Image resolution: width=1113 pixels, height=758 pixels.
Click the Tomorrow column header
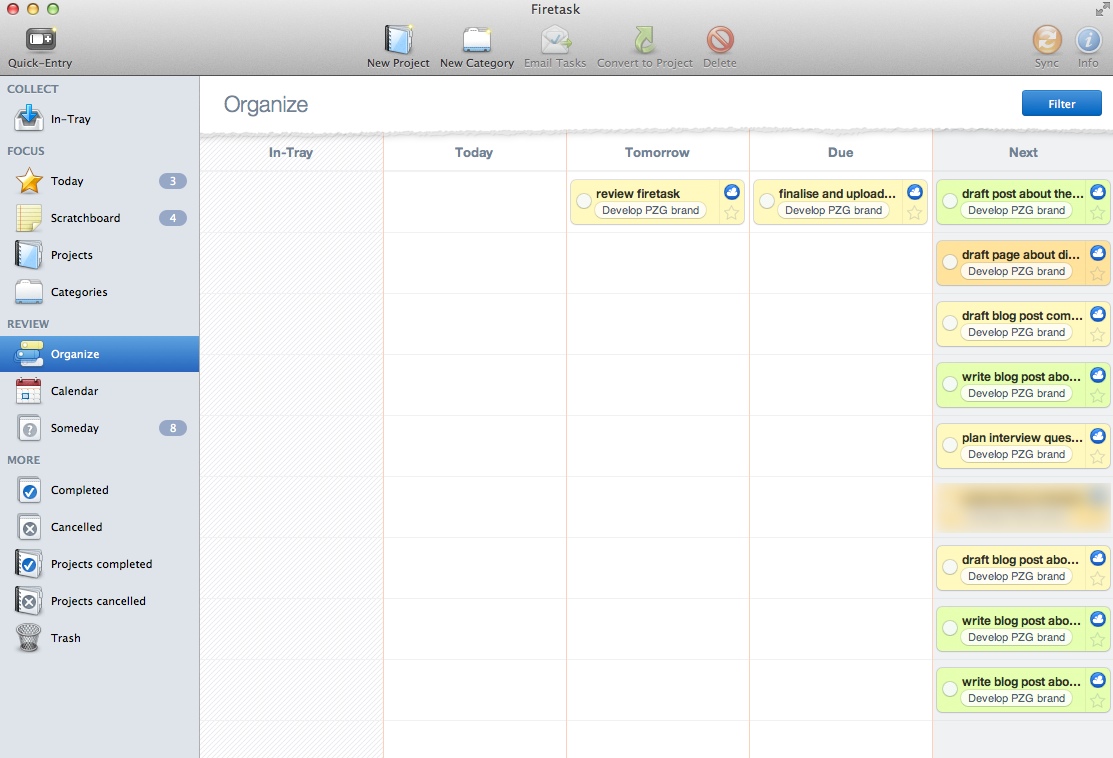point(657,153)
